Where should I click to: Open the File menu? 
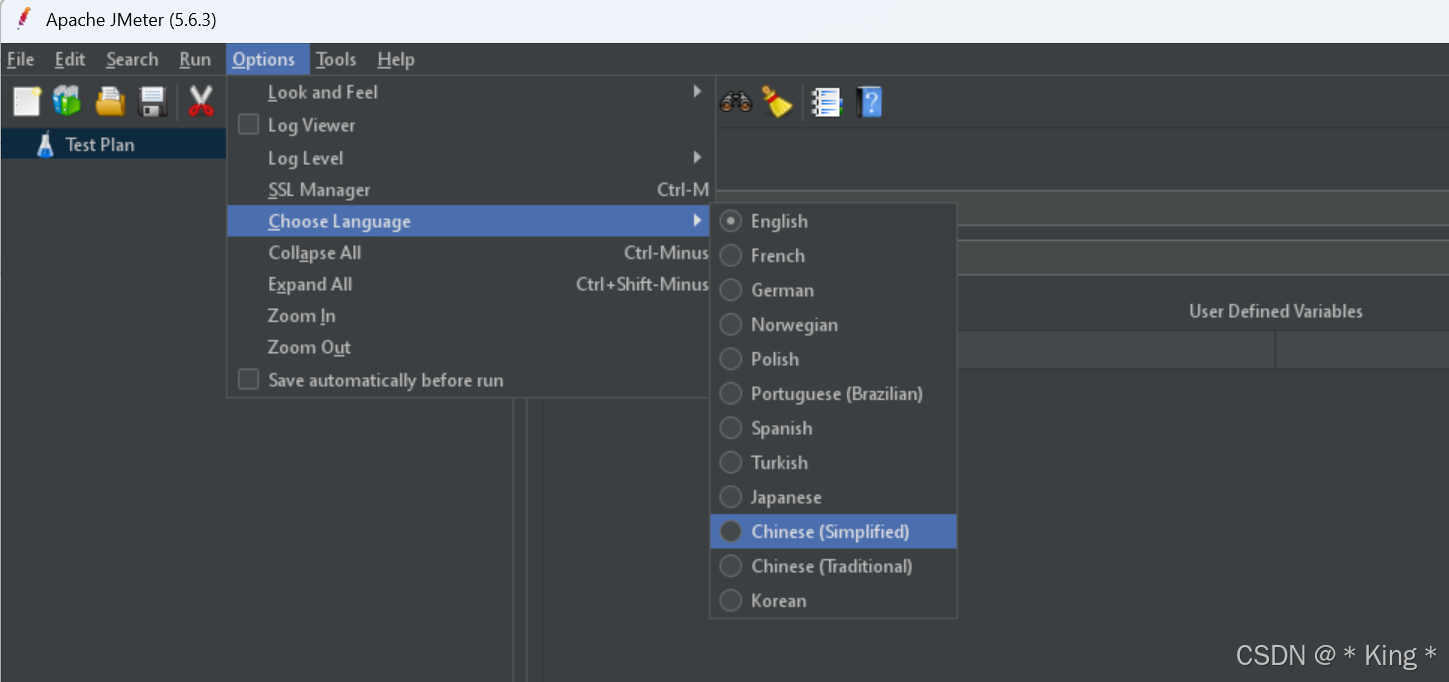click(x=20, y=60)
